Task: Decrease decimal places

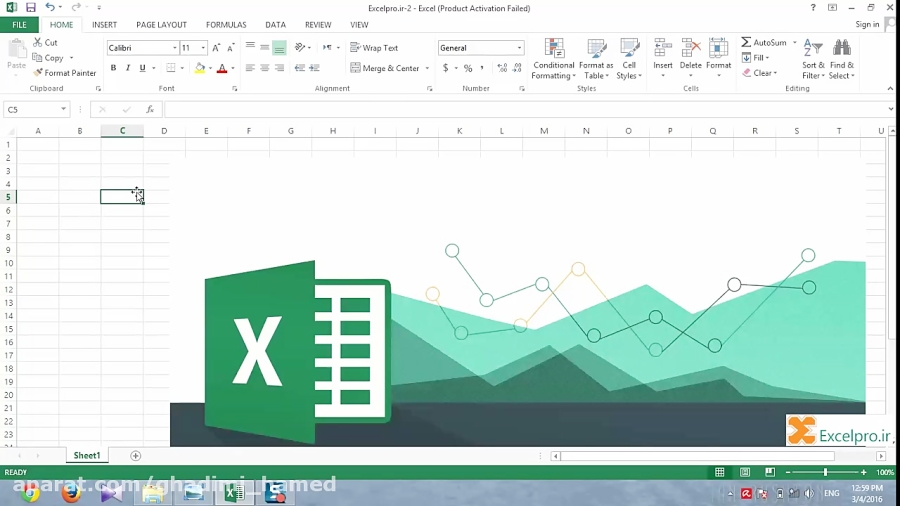Action: [517, 68]
